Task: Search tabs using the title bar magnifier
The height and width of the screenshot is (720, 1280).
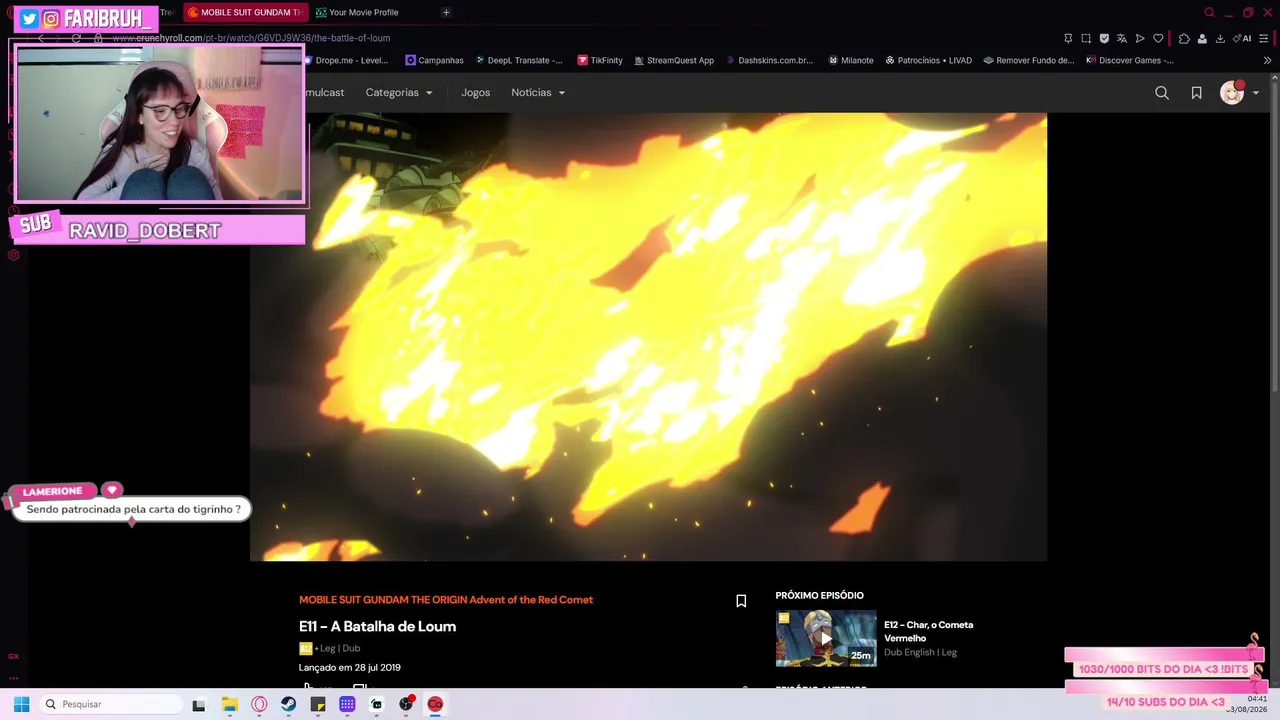Action: (x=1210, y=12)
